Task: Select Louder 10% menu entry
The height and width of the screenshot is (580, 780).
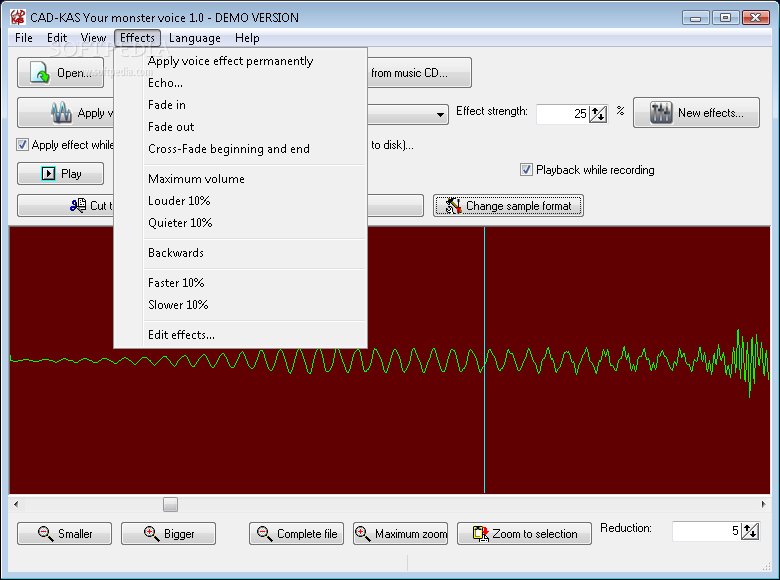Action: pos(241,200)
